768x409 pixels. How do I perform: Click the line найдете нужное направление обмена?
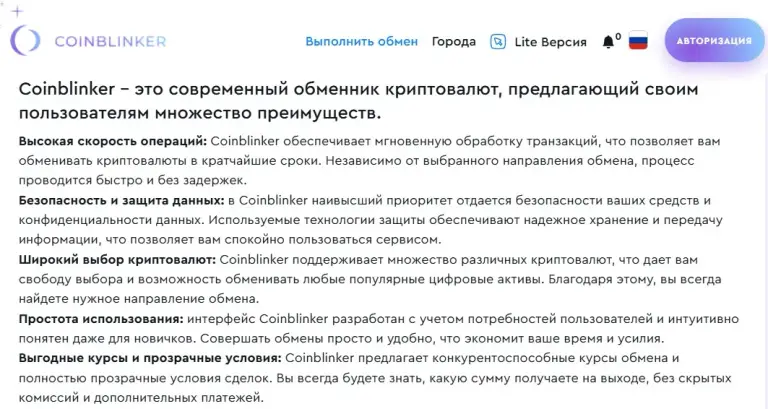139,299
